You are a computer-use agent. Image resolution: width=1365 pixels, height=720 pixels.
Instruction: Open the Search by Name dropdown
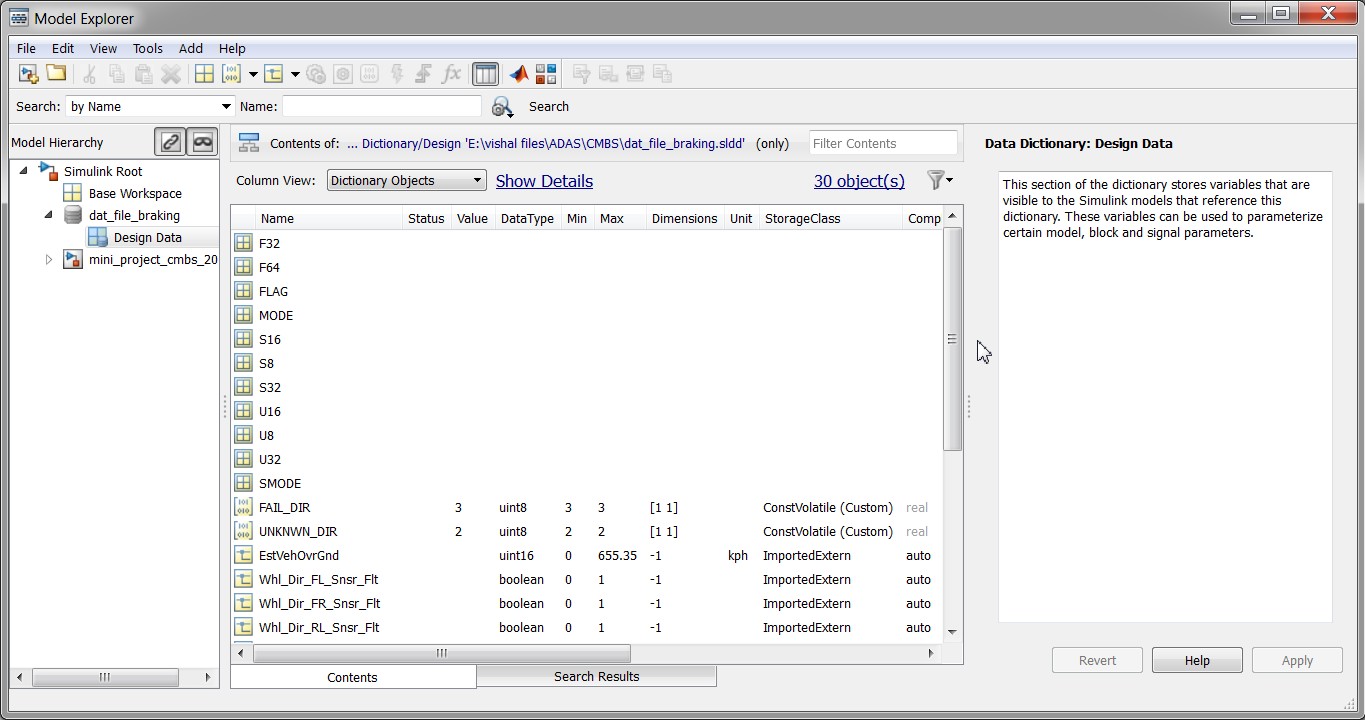[150, 106]
